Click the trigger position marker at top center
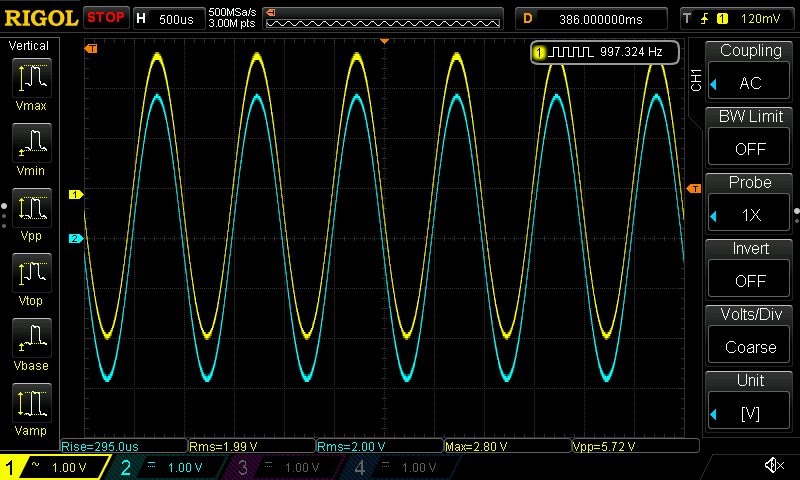The width and height of the screenshot is (800, 480). pos(385,41)
